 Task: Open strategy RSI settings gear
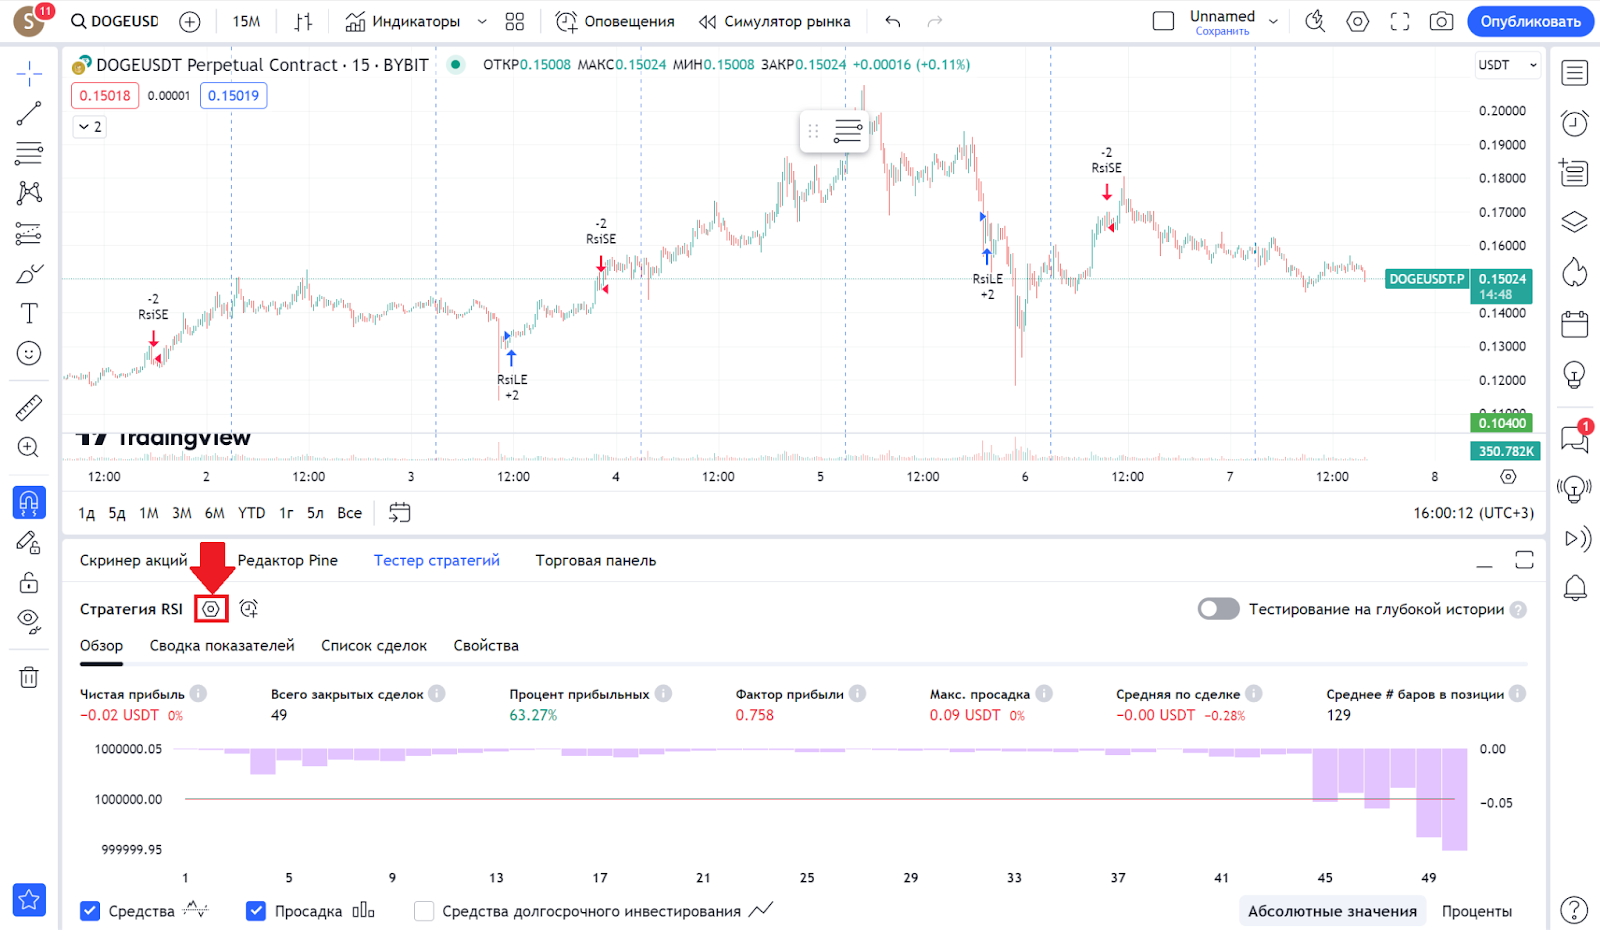click(211, 609)
